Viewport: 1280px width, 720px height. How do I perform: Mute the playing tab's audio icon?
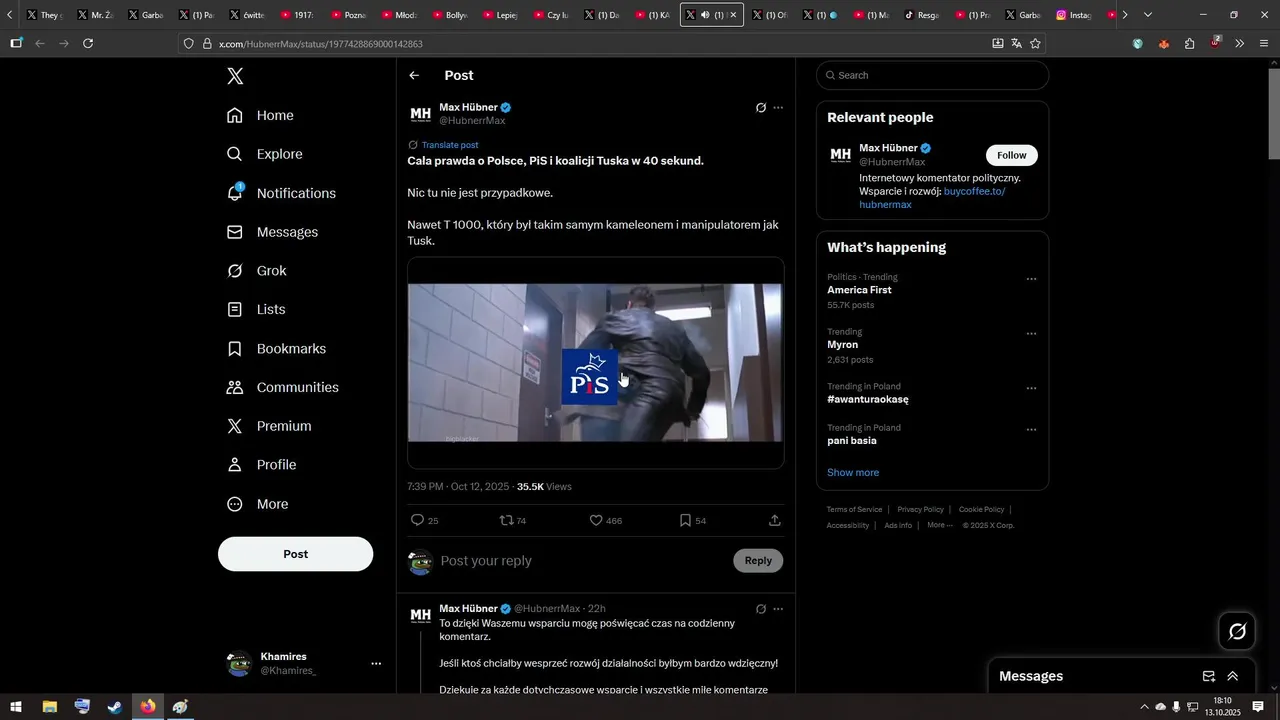click(x=706, y=15)
